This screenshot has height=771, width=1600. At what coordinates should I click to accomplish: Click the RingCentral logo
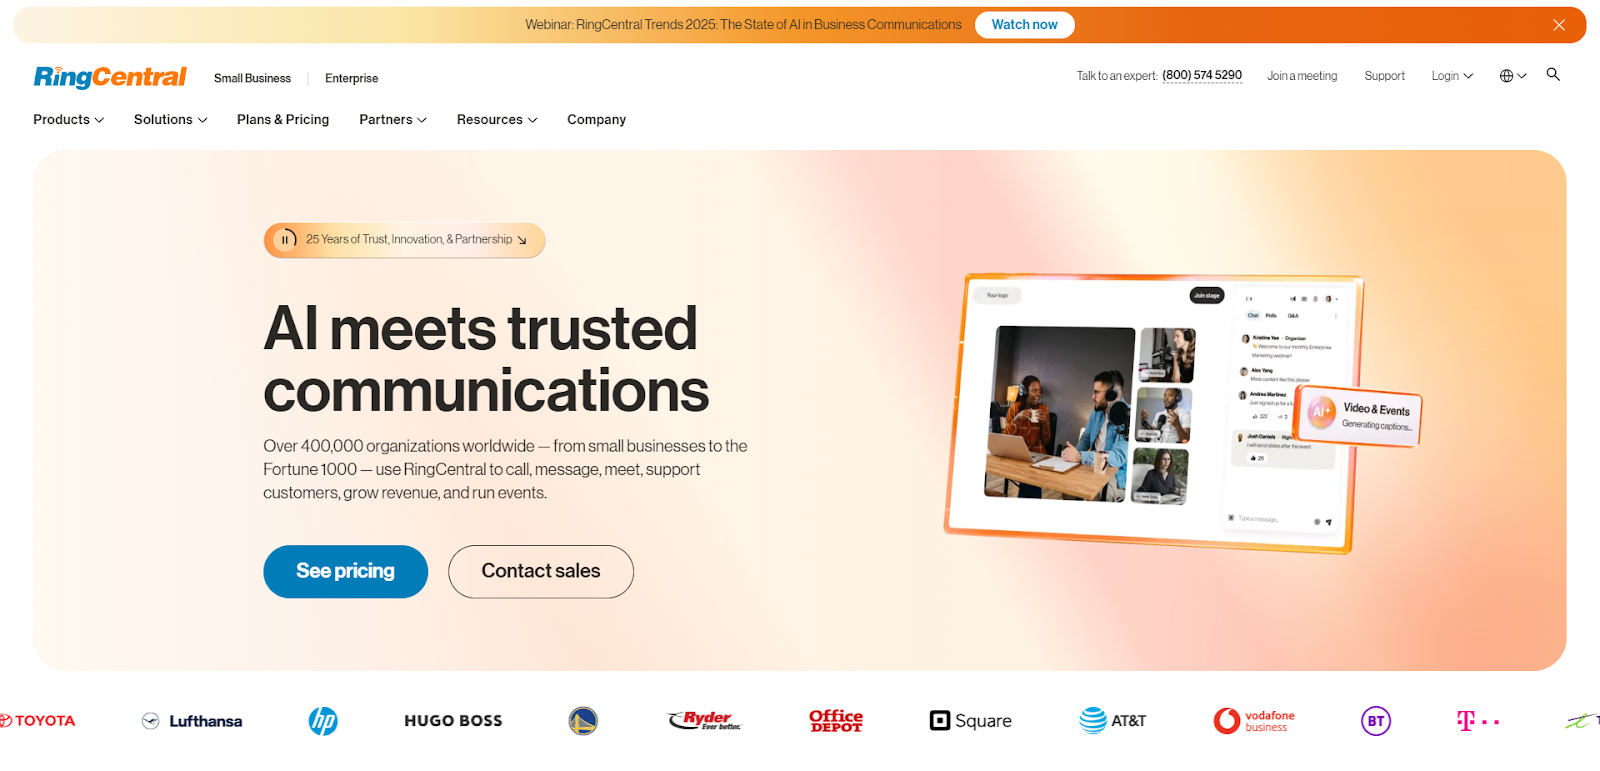coord(110,77)
